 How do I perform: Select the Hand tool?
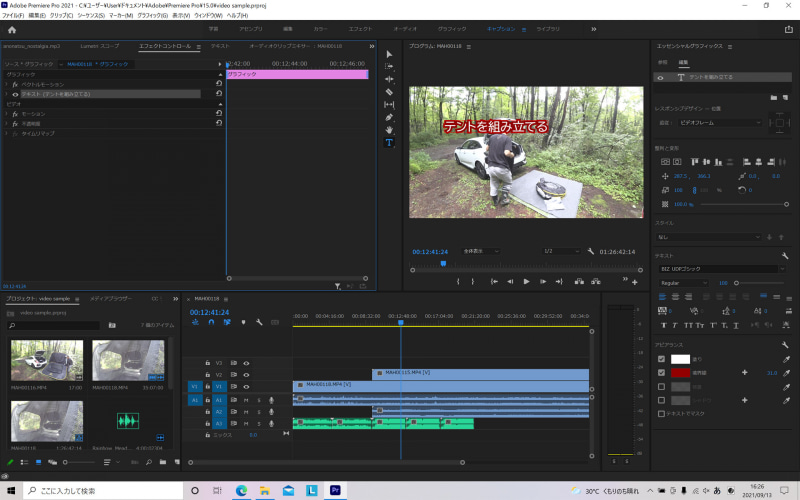[389, 130]
